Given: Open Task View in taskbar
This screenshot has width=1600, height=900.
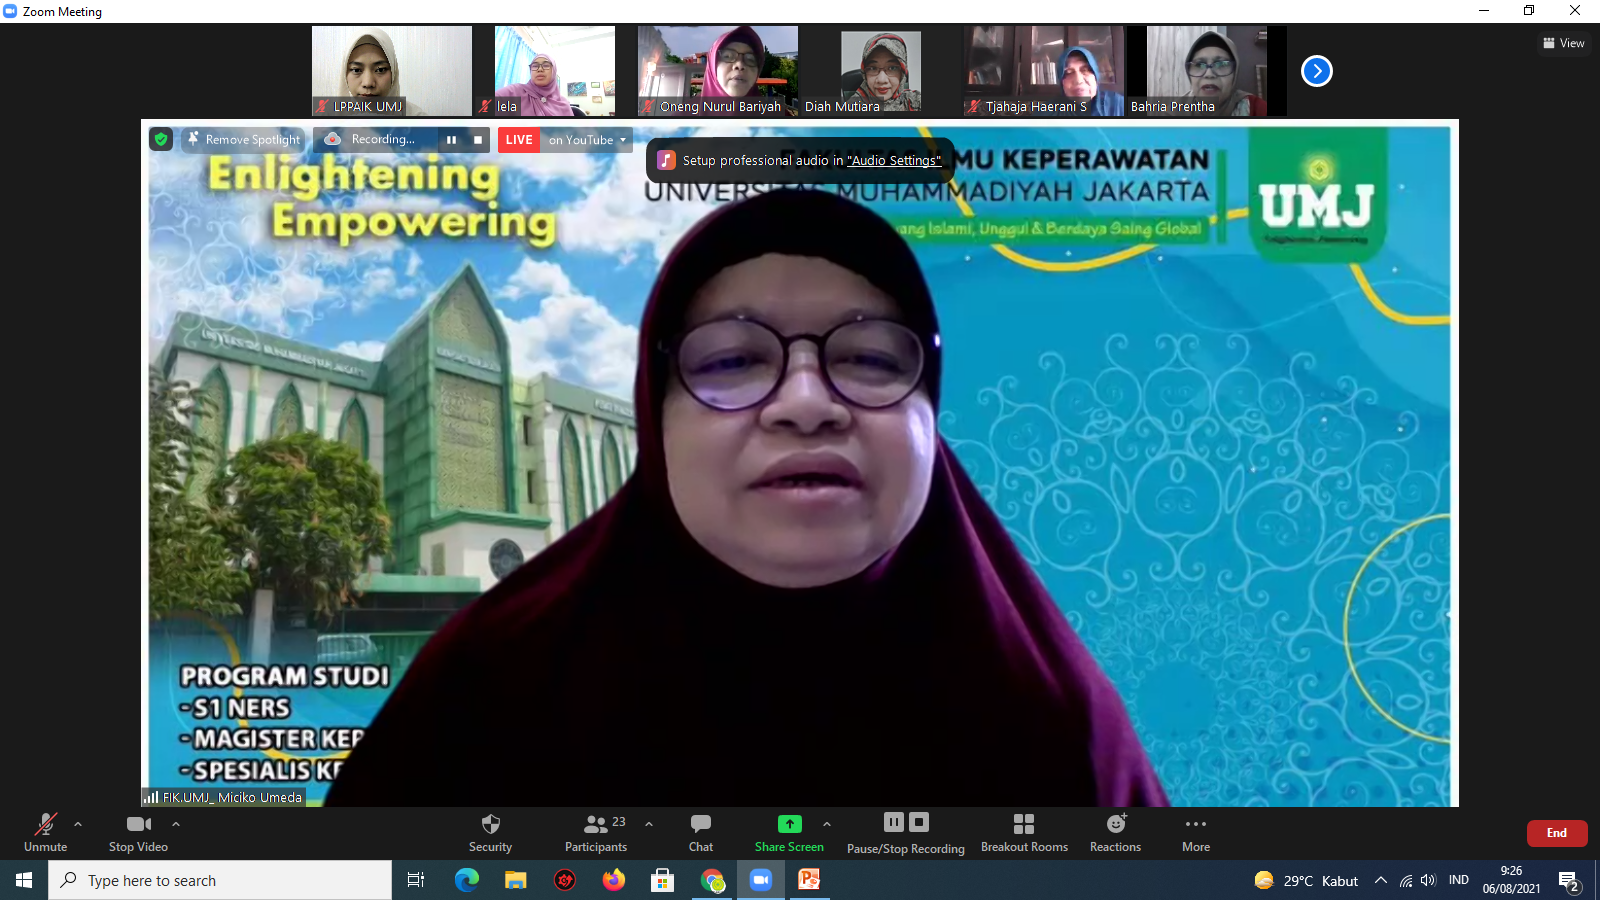Looking at the screenshot, I should (x=416, y=880).
